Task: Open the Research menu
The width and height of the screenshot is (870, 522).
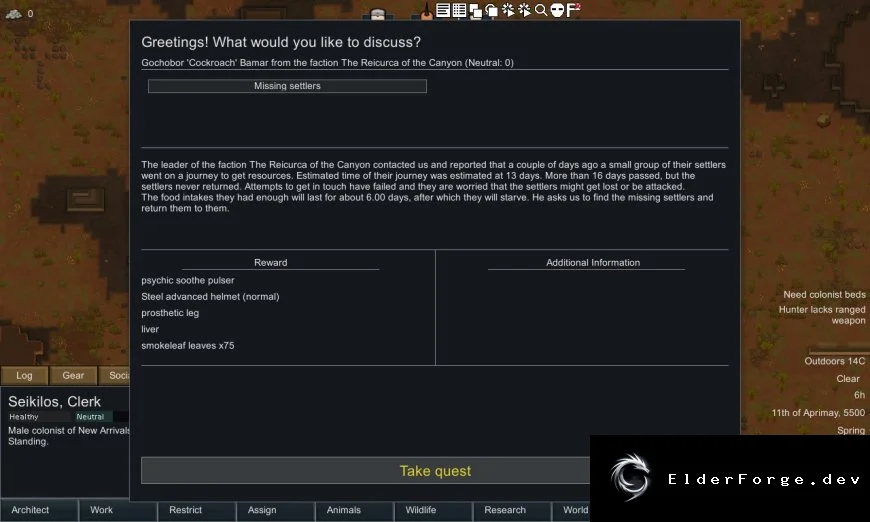Action: (x=512, y=510)
